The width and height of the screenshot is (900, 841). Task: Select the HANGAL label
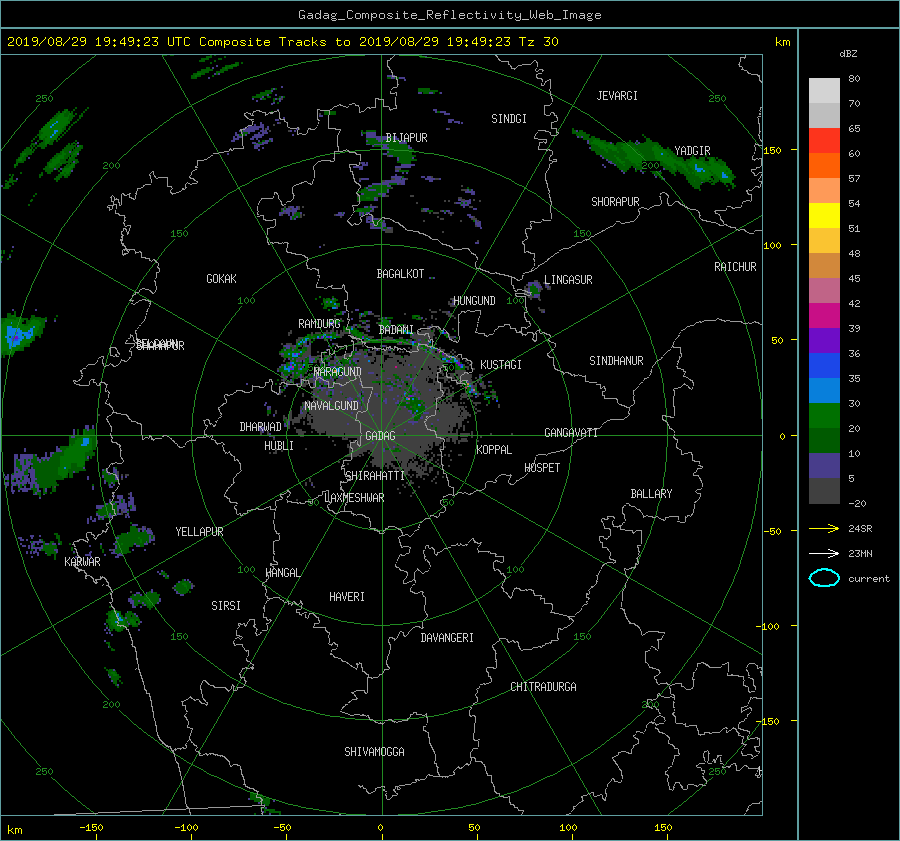coord(282,573)
